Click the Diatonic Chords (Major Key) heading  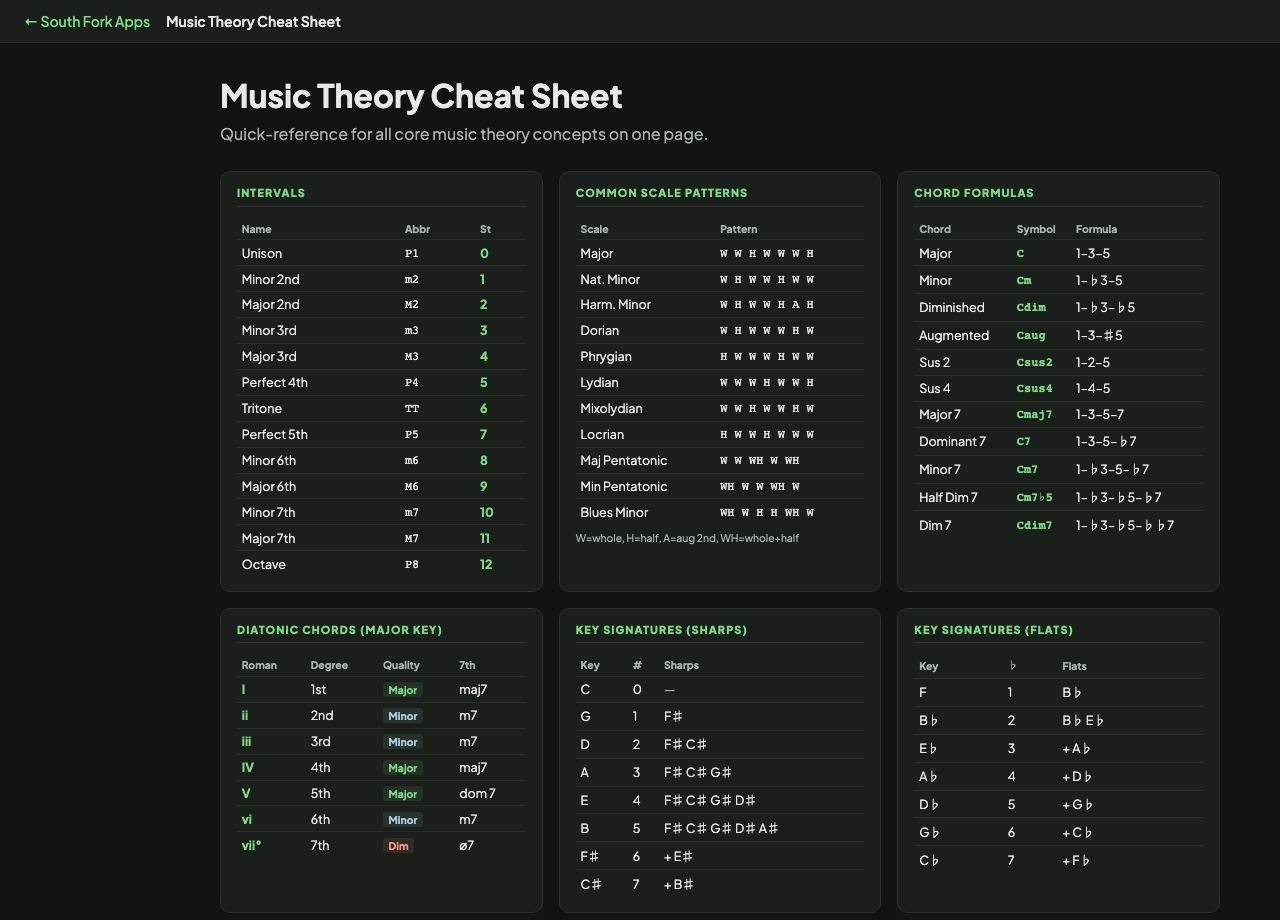[x=339, y=630]
